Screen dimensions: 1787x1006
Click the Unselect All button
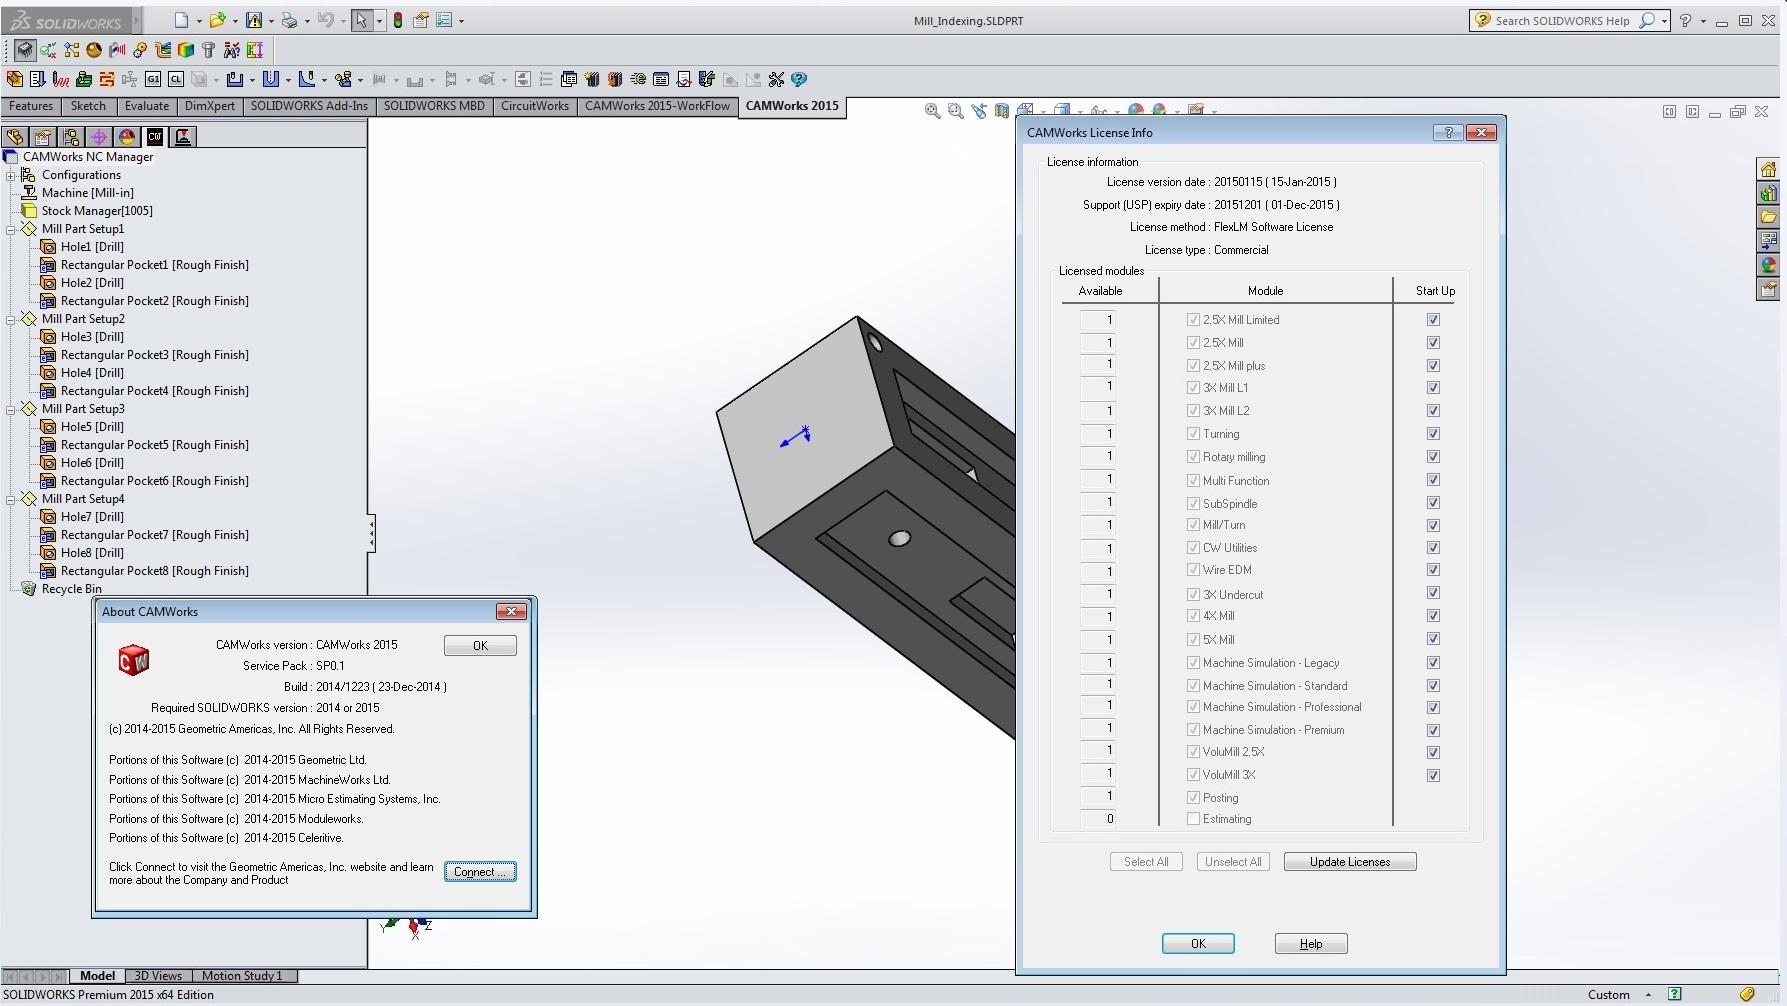click(x=1233, y=862)
